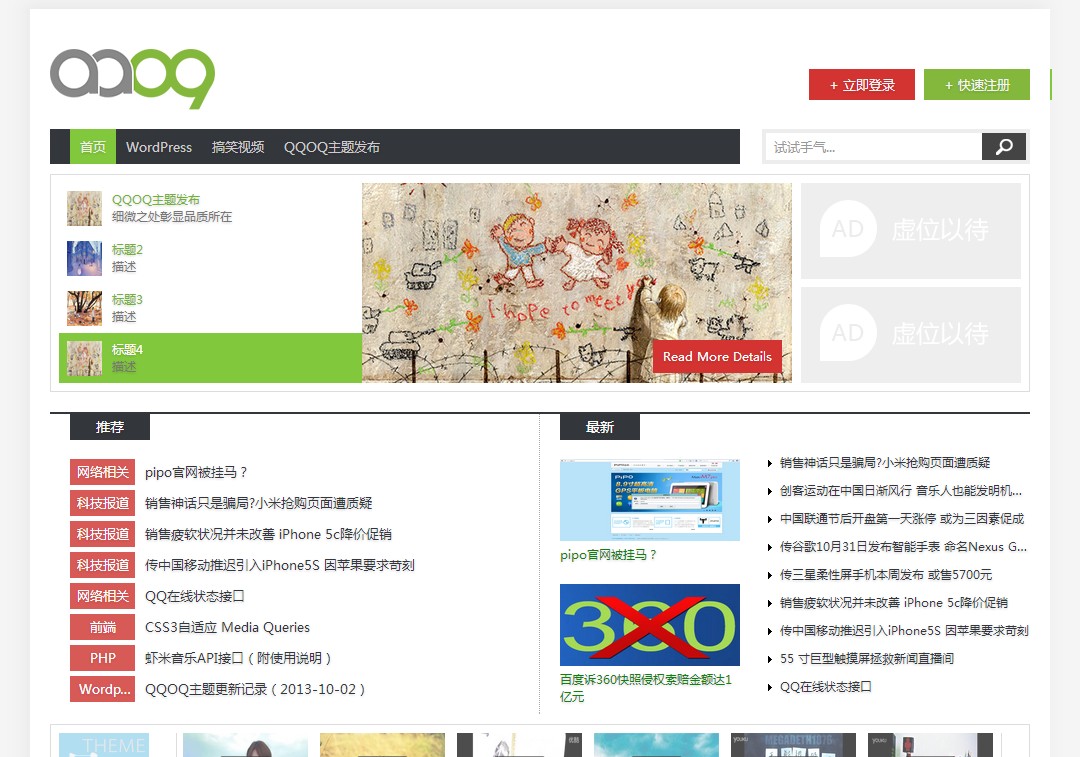Click the THEME thumbnail in bottom strip
The width and height of the screenshot is (1080, 757).
(104, 745)
